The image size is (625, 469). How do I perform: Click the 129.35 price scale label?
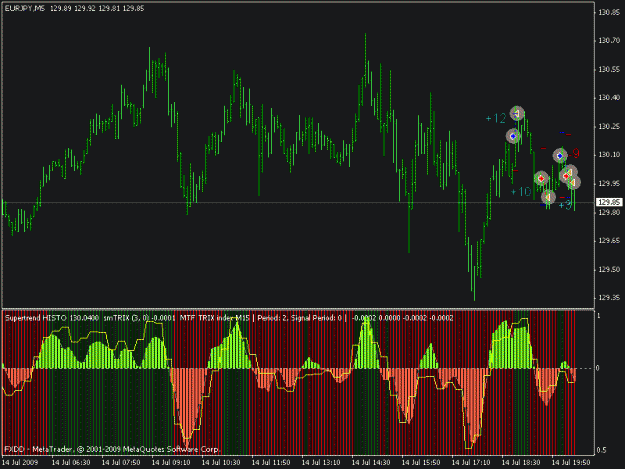click(x=609, y=298)
